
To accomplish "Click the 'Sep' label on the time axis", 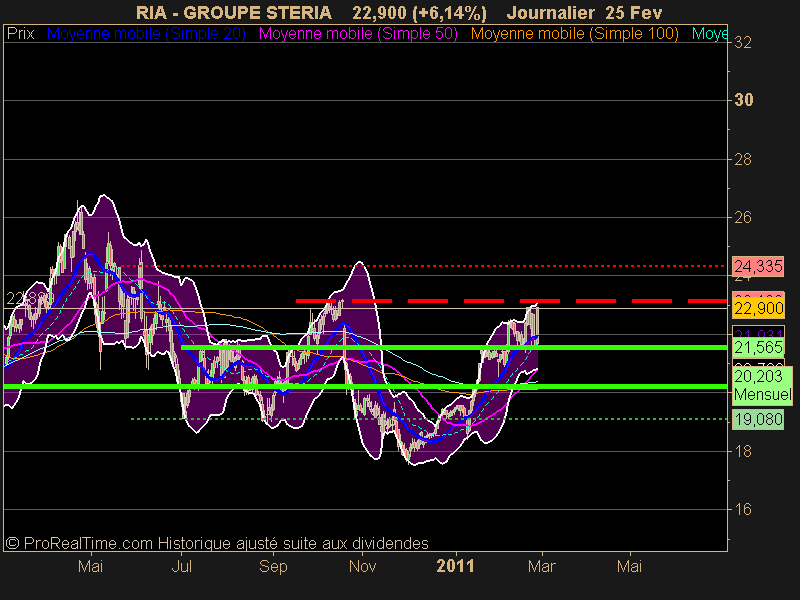I will click(273, 566).
